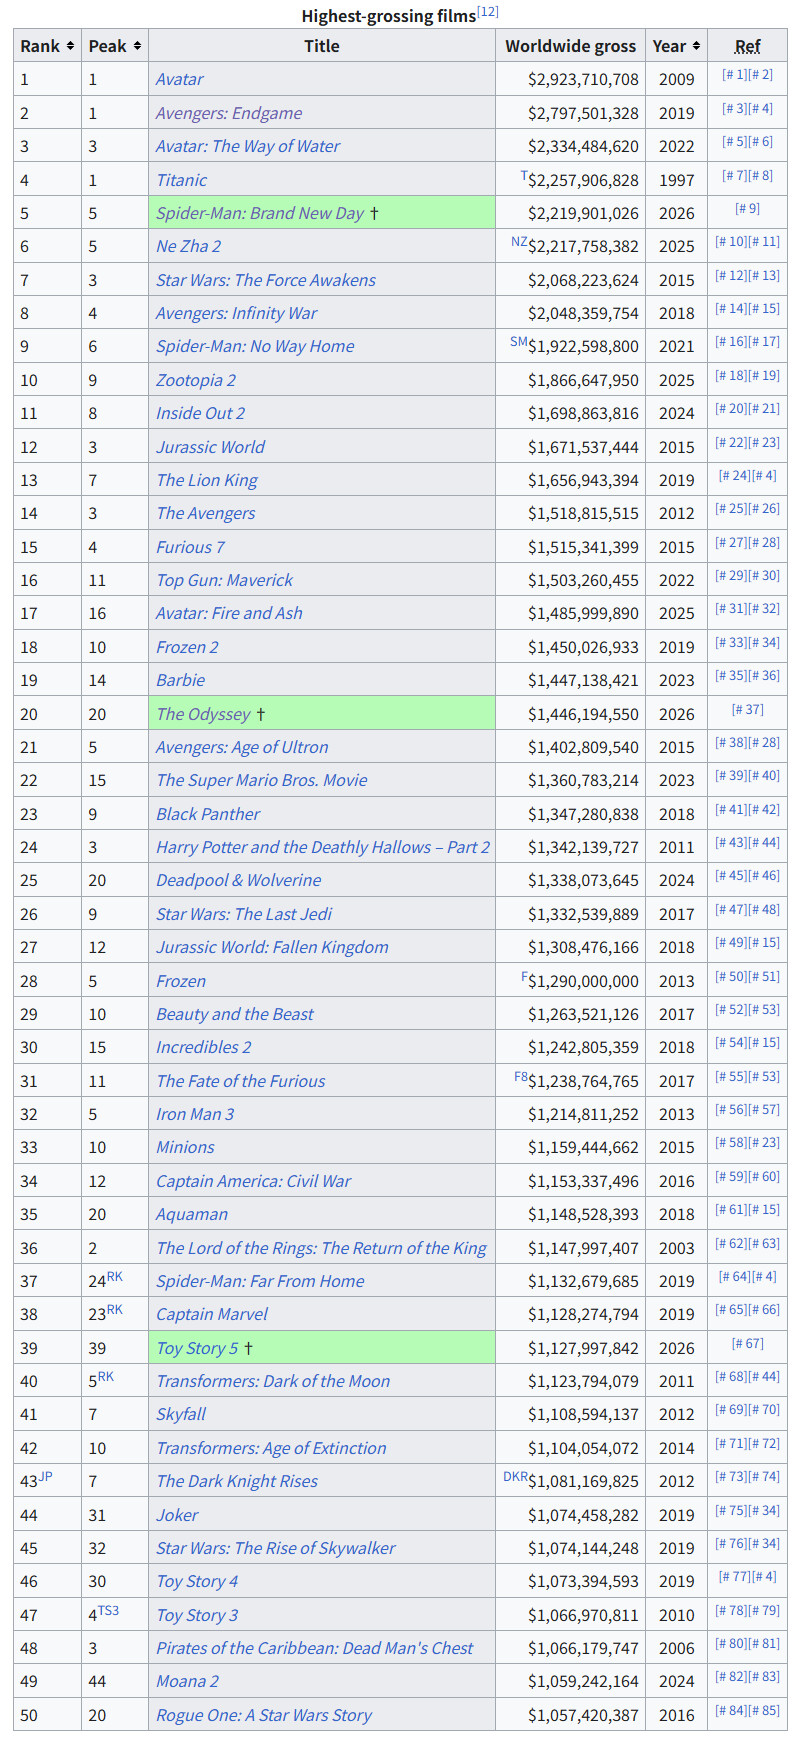Open The Fate of the Furious link
Viewport: 803px width, 1745px height.
[x=241, y=1081]
